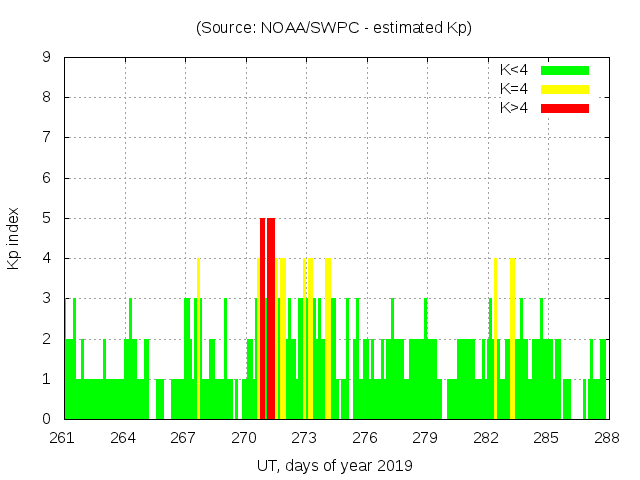Click x-axis tick label 285
This screenshot has width=640, height=480.
pyautogui.click(x=546, y=438)
